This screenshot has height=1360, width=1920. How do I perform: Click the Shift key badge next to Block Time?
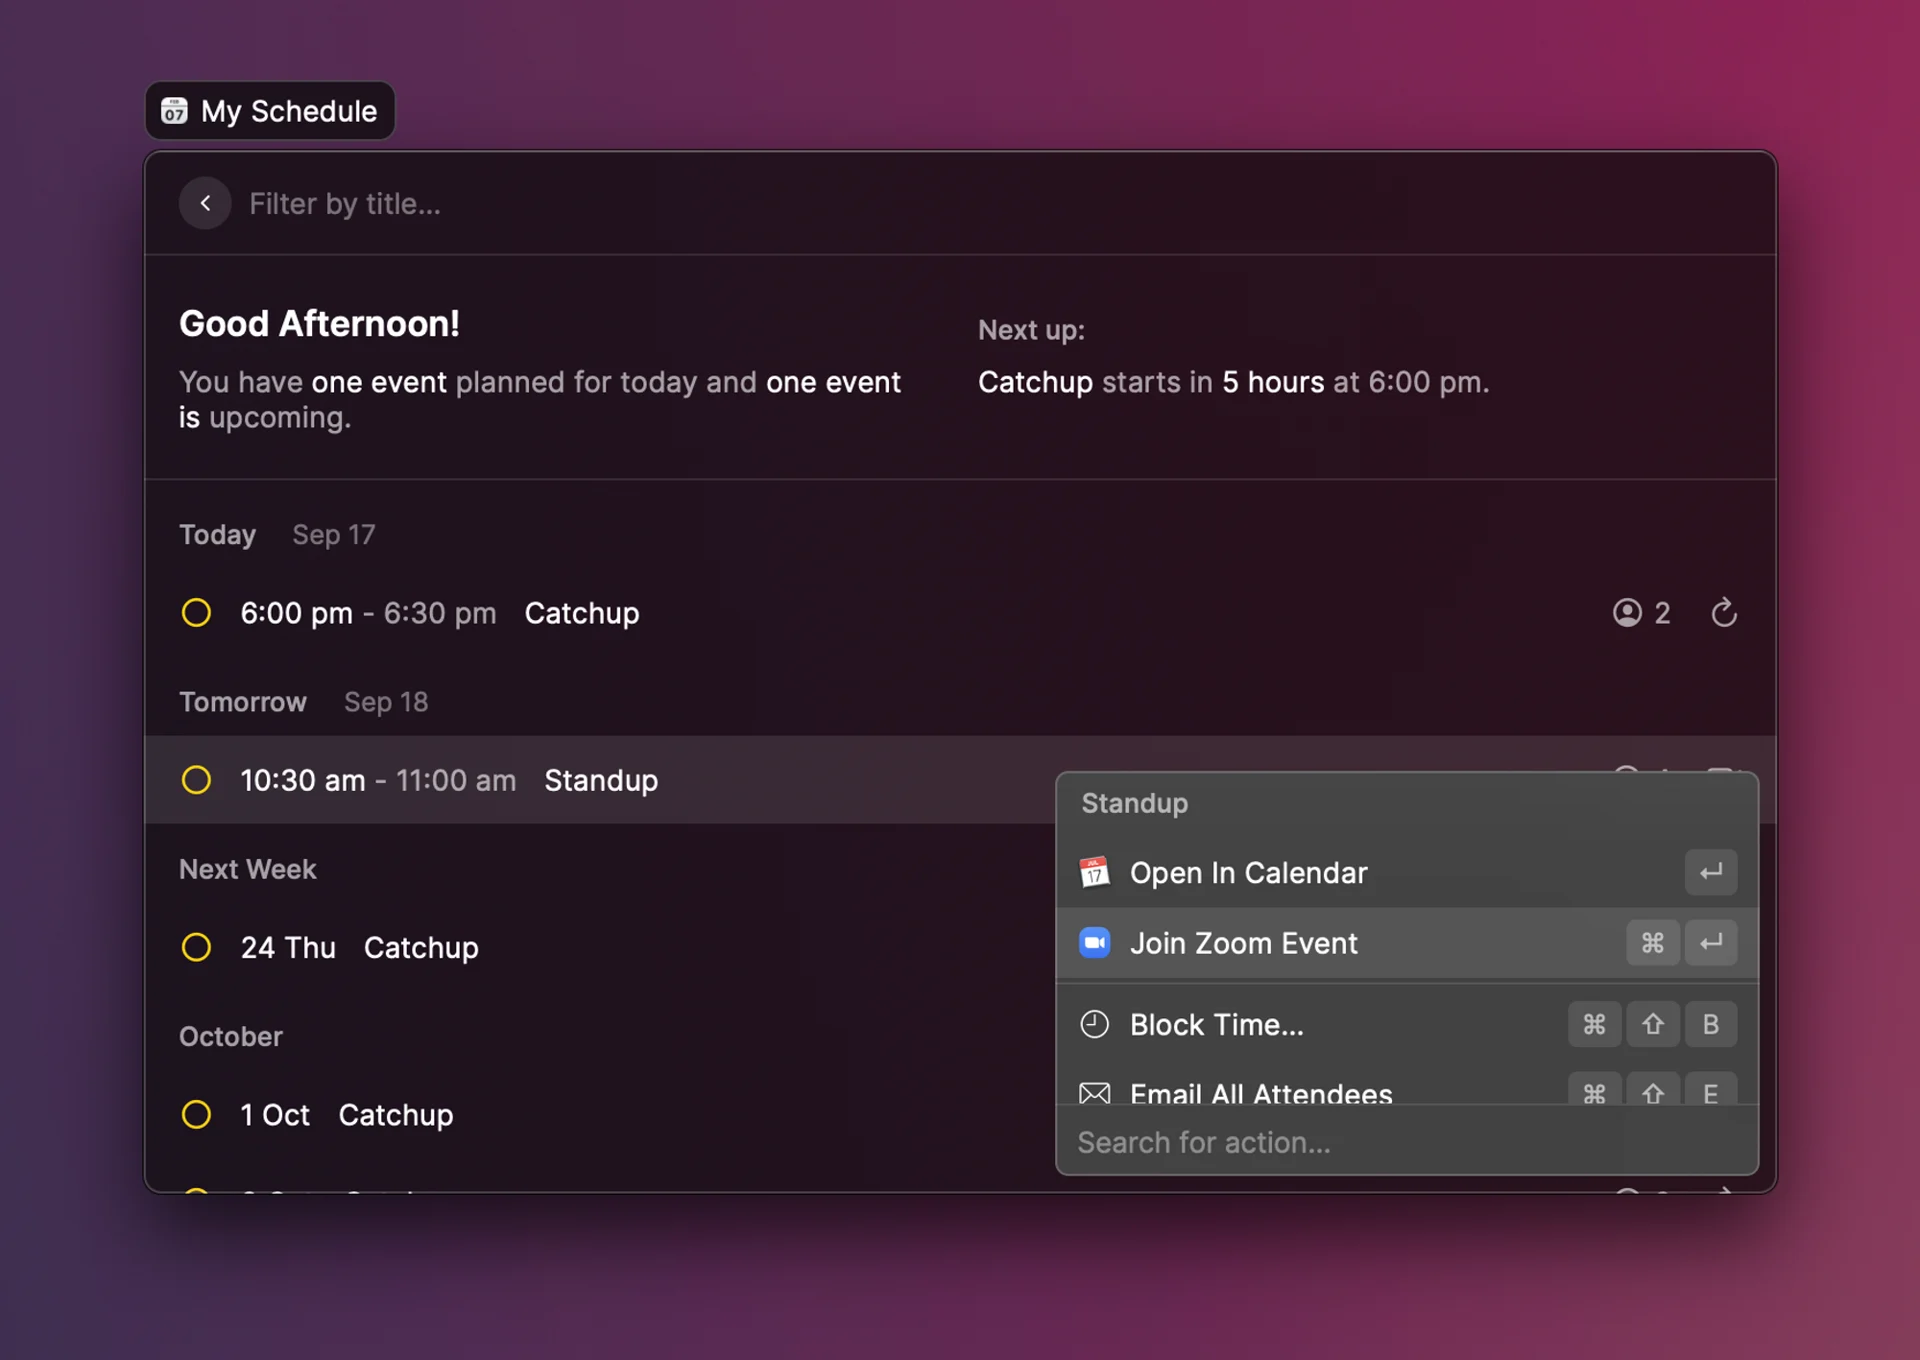tap(1652, 1024)
